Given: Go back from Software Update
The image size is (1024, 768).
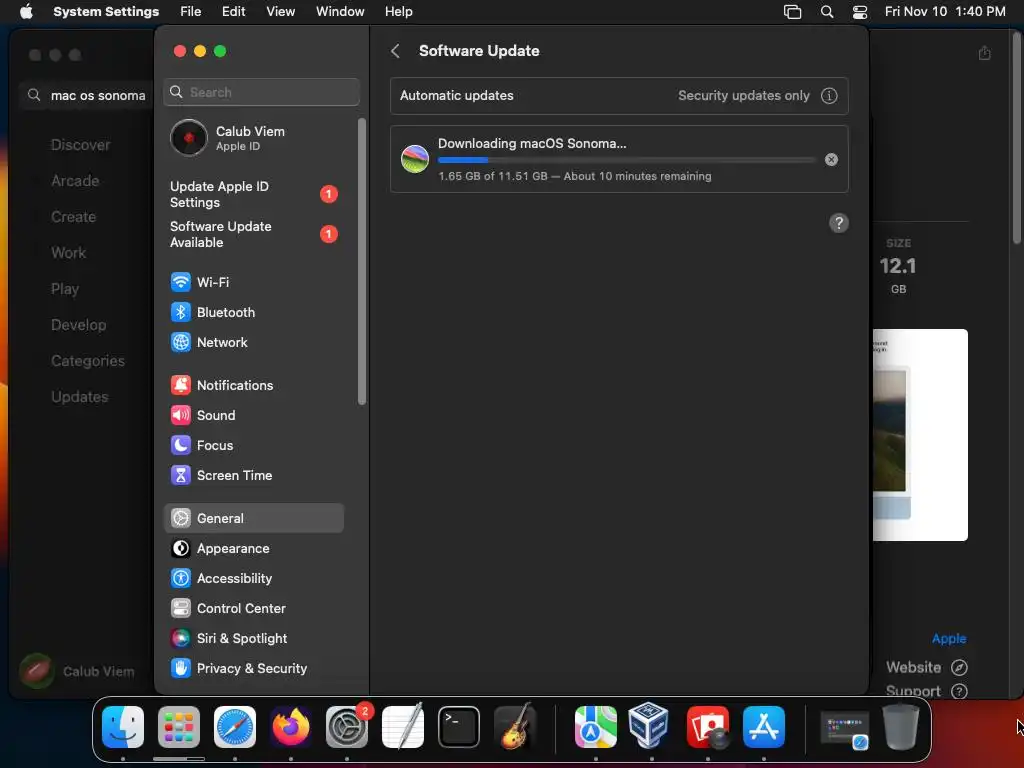Looking at the screenshot, I should click(395, 51).
